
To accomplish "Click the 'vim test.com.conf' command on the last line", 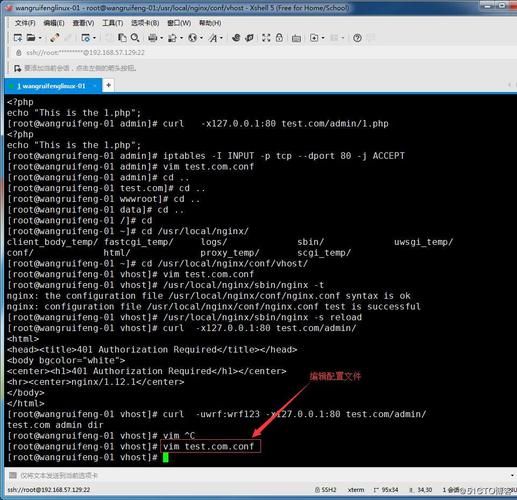I will 209,446.
